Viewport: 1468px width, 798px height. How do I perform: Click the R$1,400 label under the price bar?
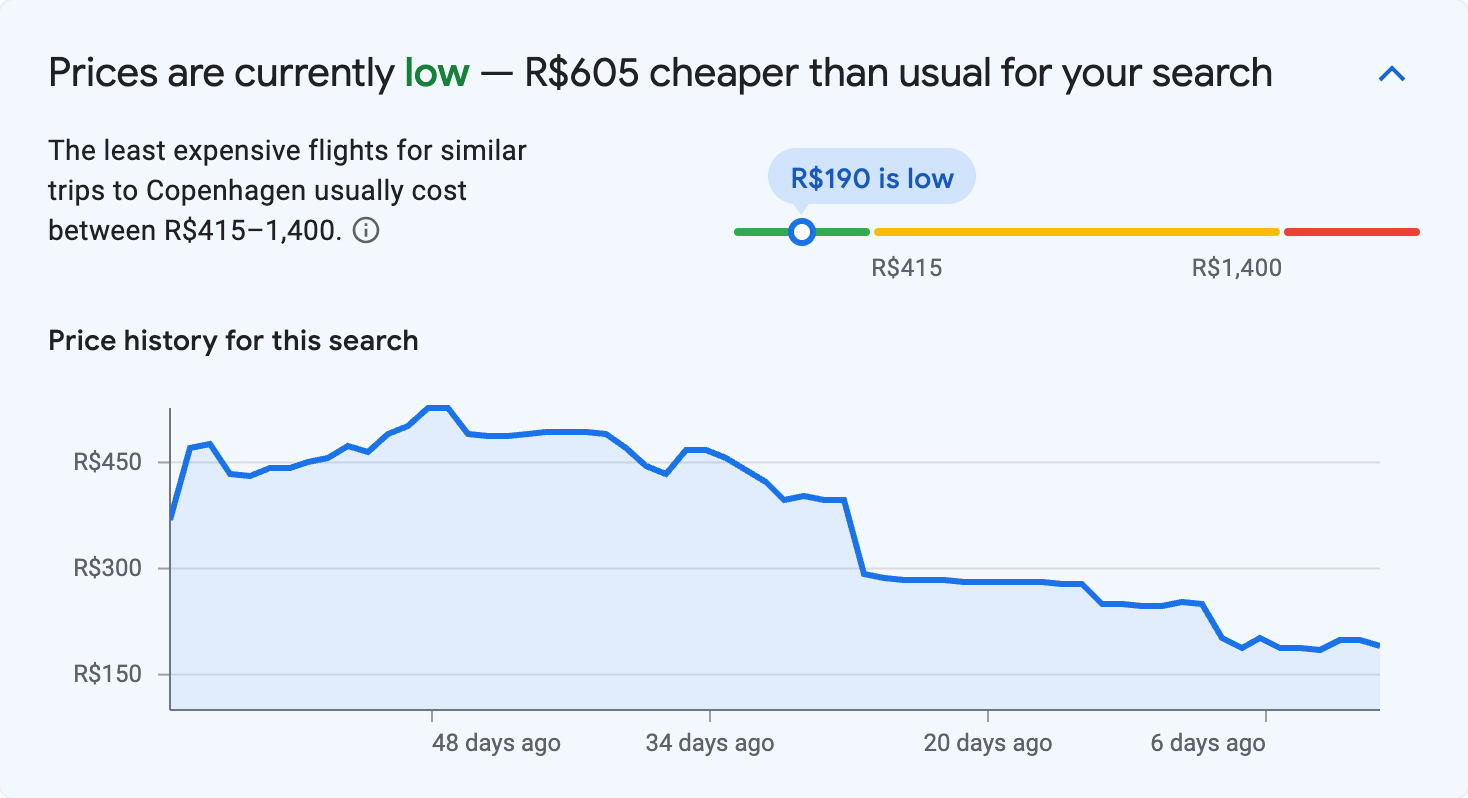[1238, 267]
